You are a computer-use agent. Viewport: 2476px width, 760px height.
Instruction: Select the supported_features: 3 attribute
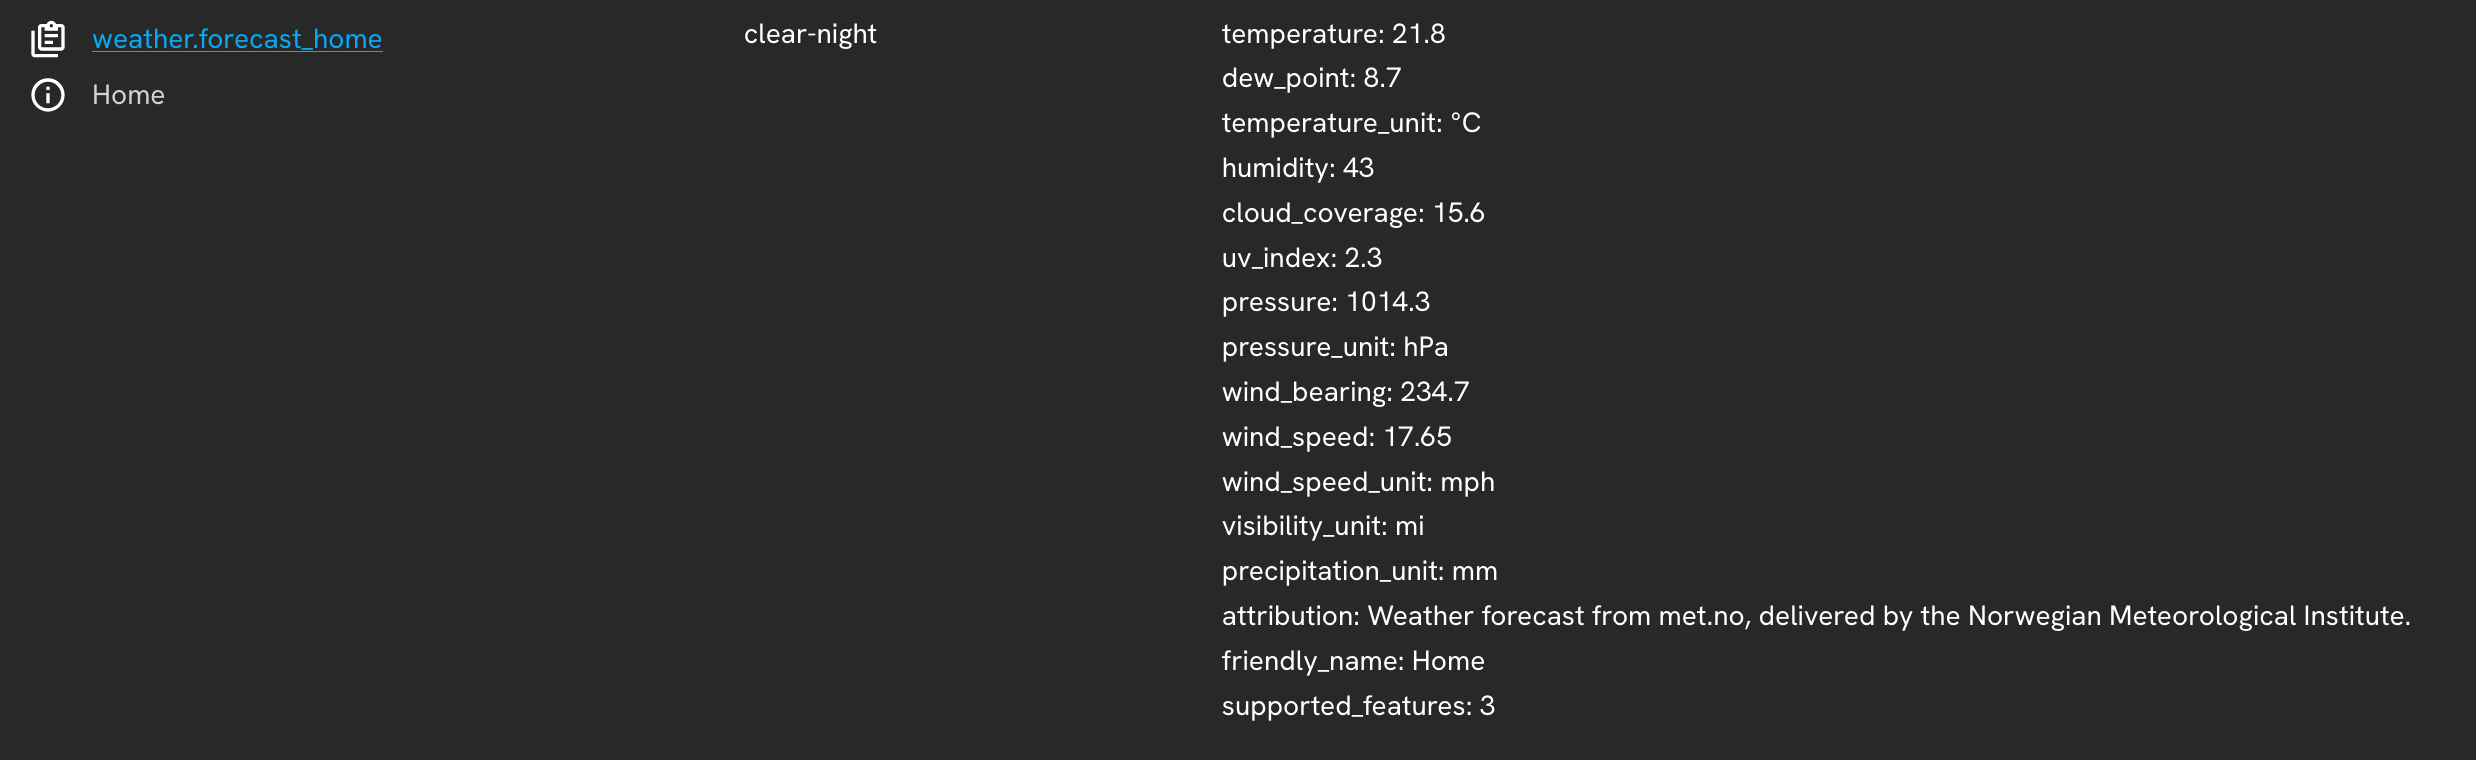(1358, 706)
